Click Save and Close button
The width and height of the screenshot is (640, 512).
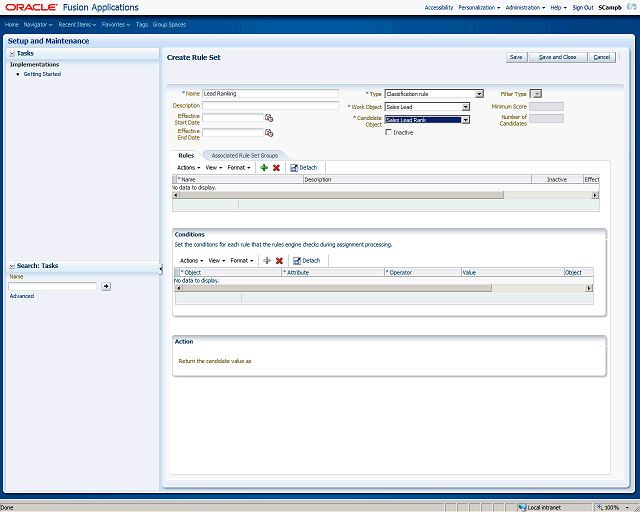[558, 57]
